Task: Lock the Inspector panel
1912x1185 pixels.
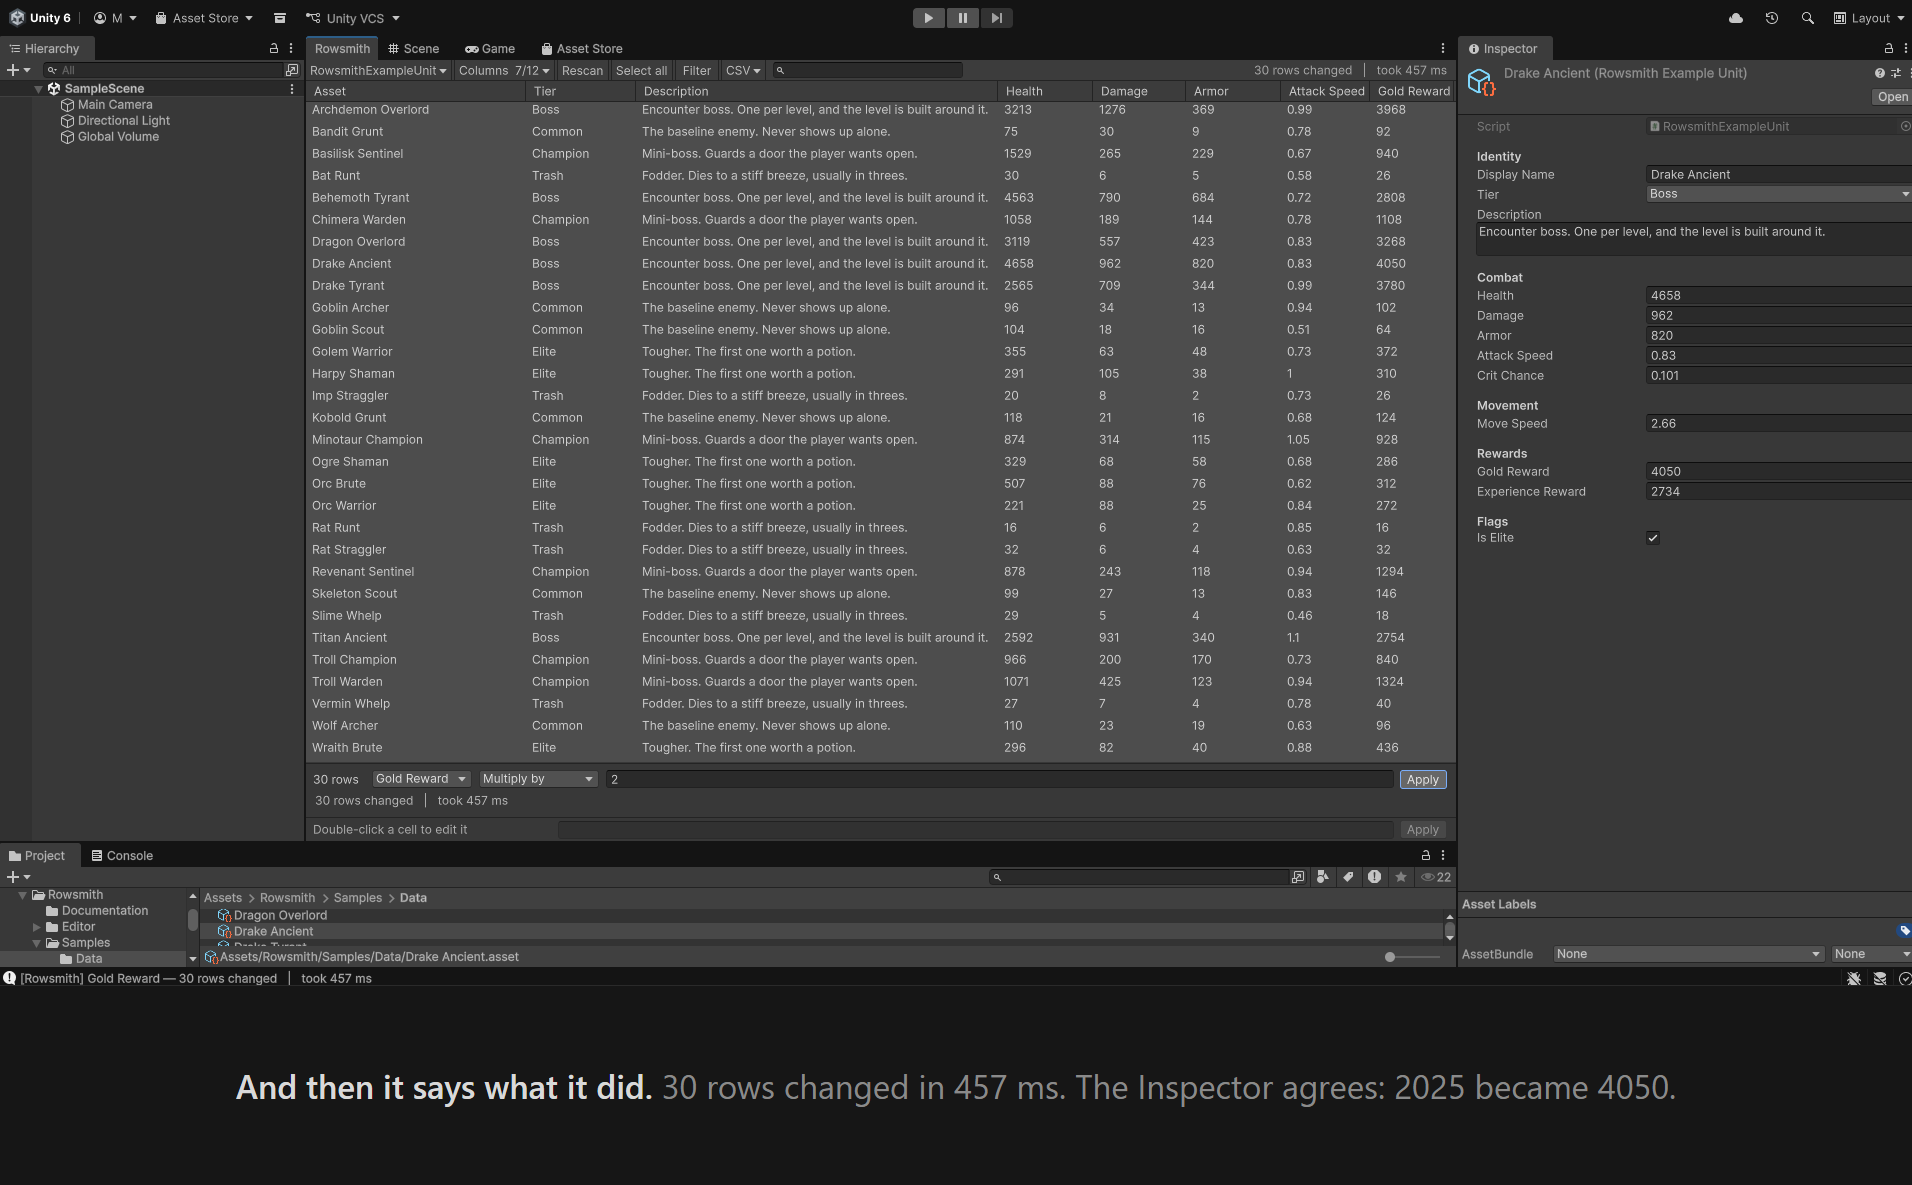Action: click(1888, 48)
